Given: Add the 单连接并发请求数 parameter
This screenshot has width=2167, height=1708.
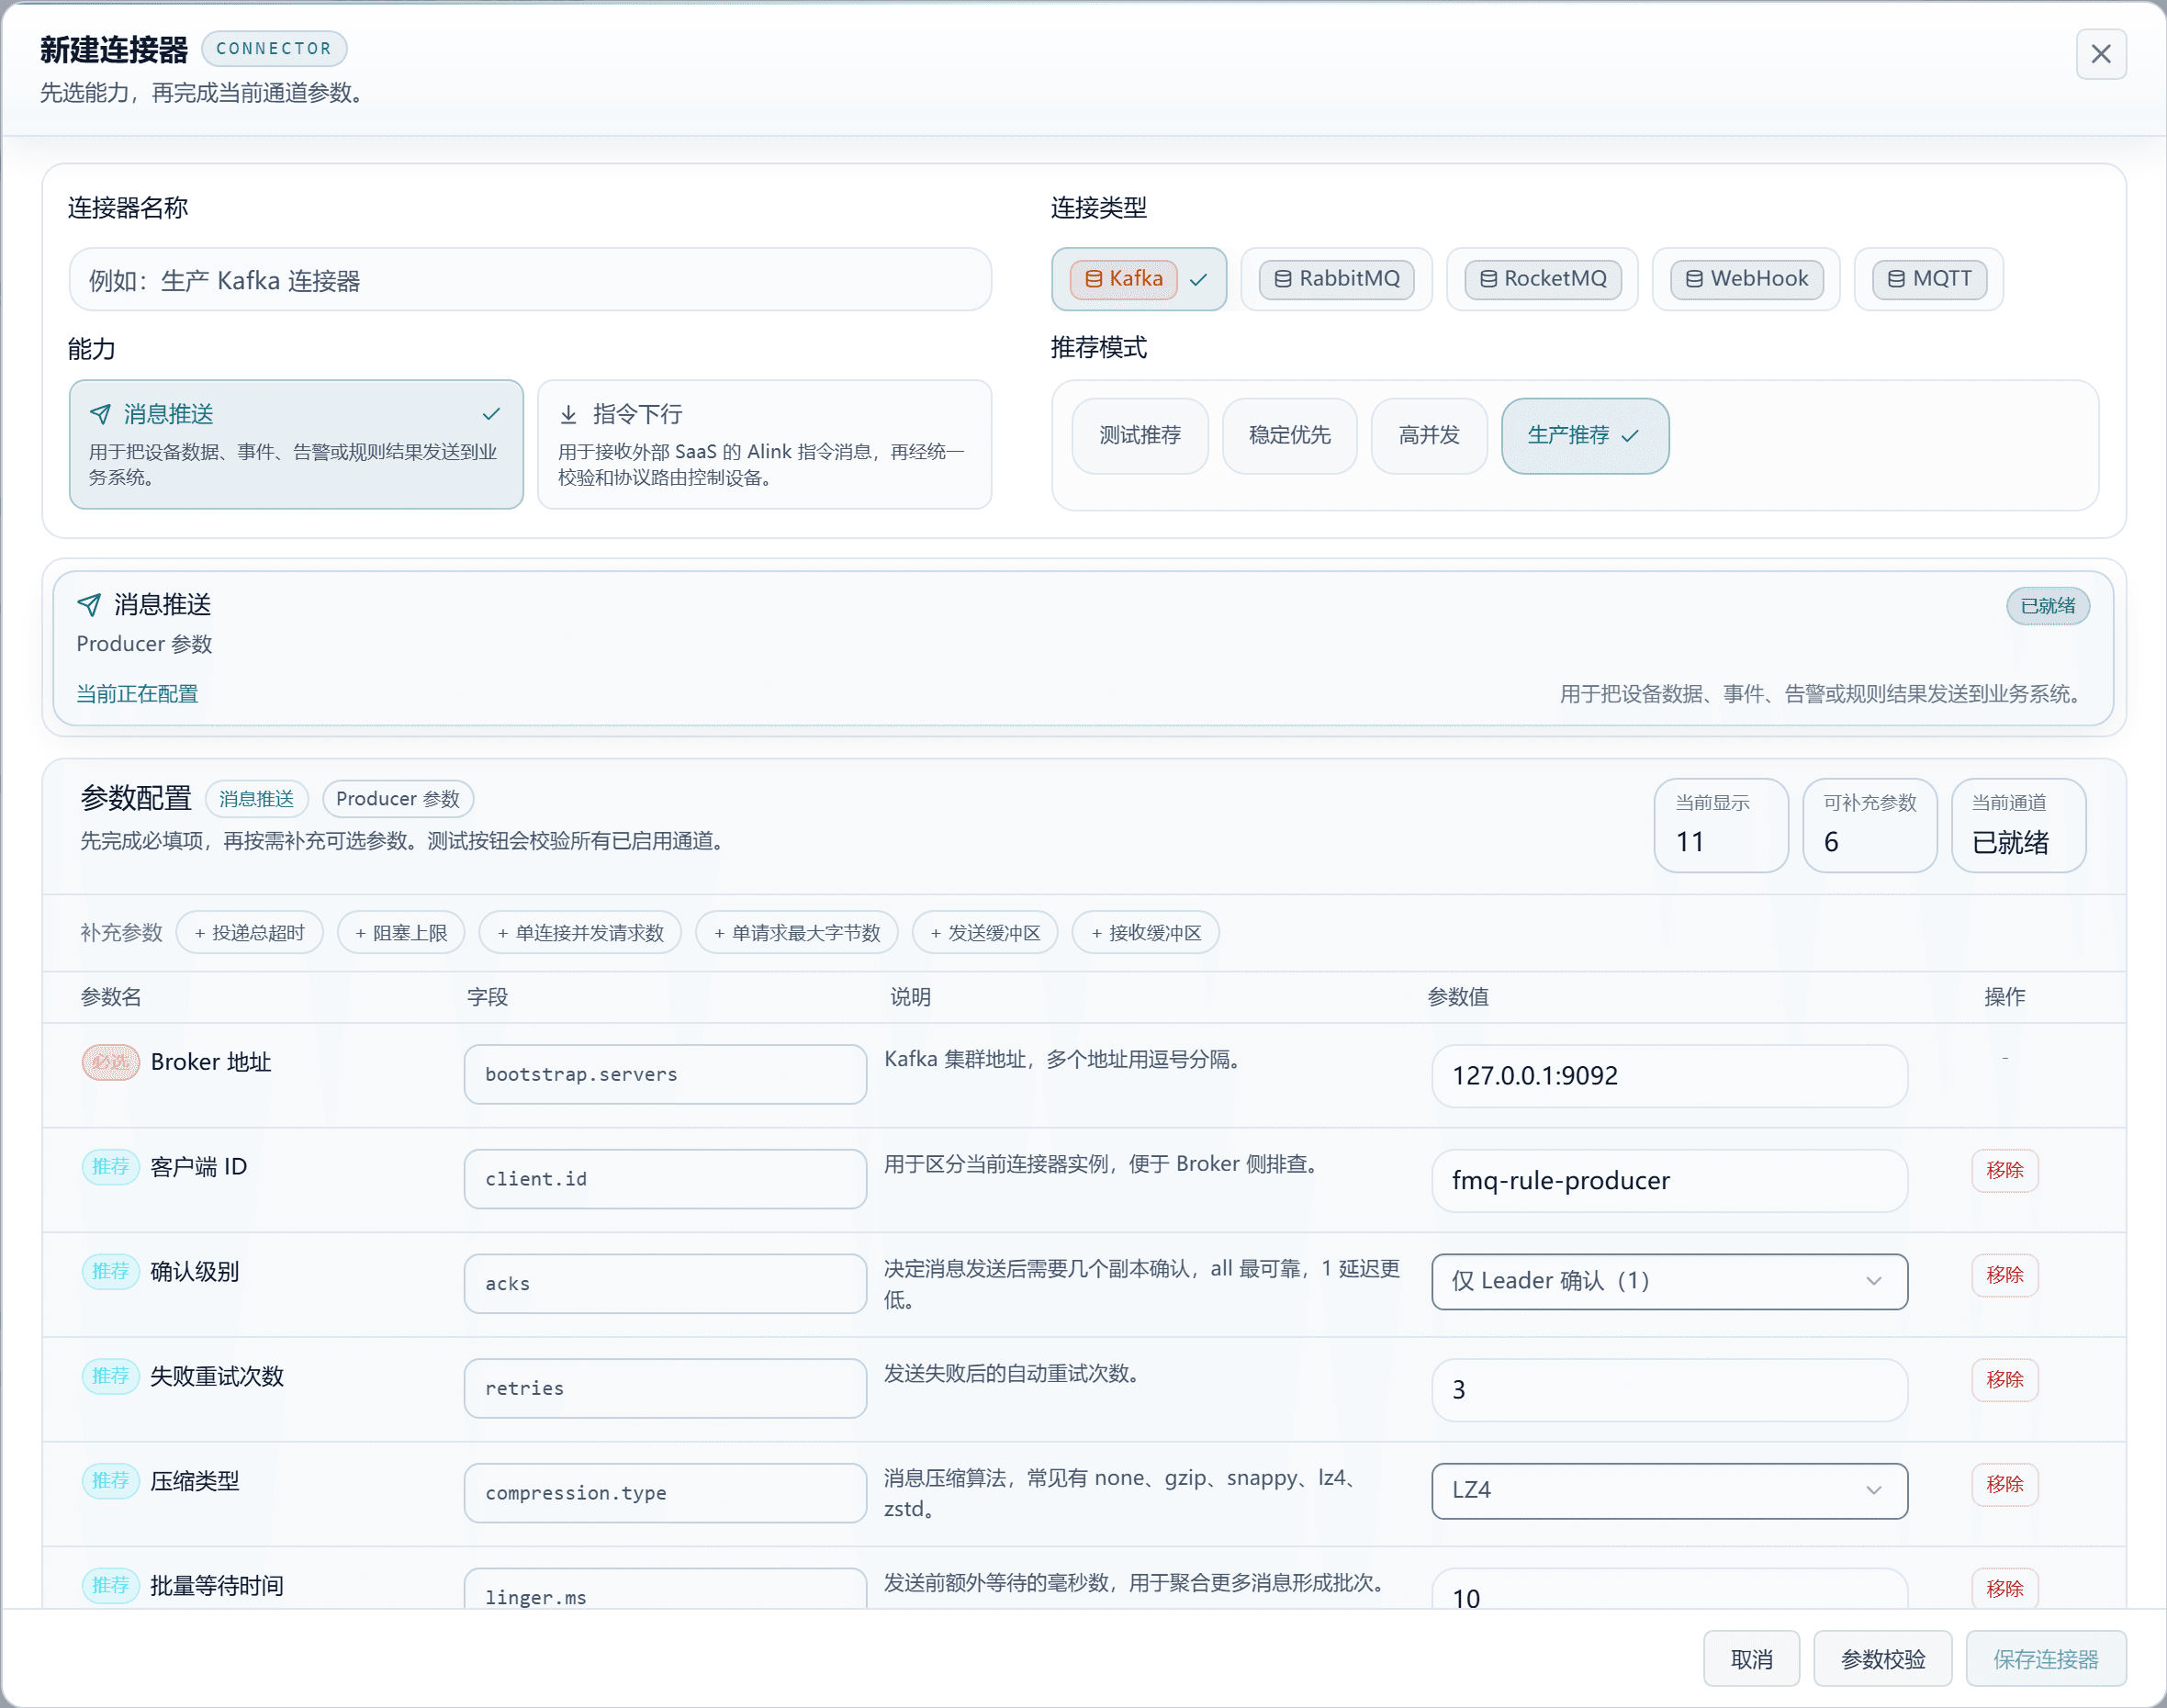Looking at the screenshot, I should click(x=580, y=932).
